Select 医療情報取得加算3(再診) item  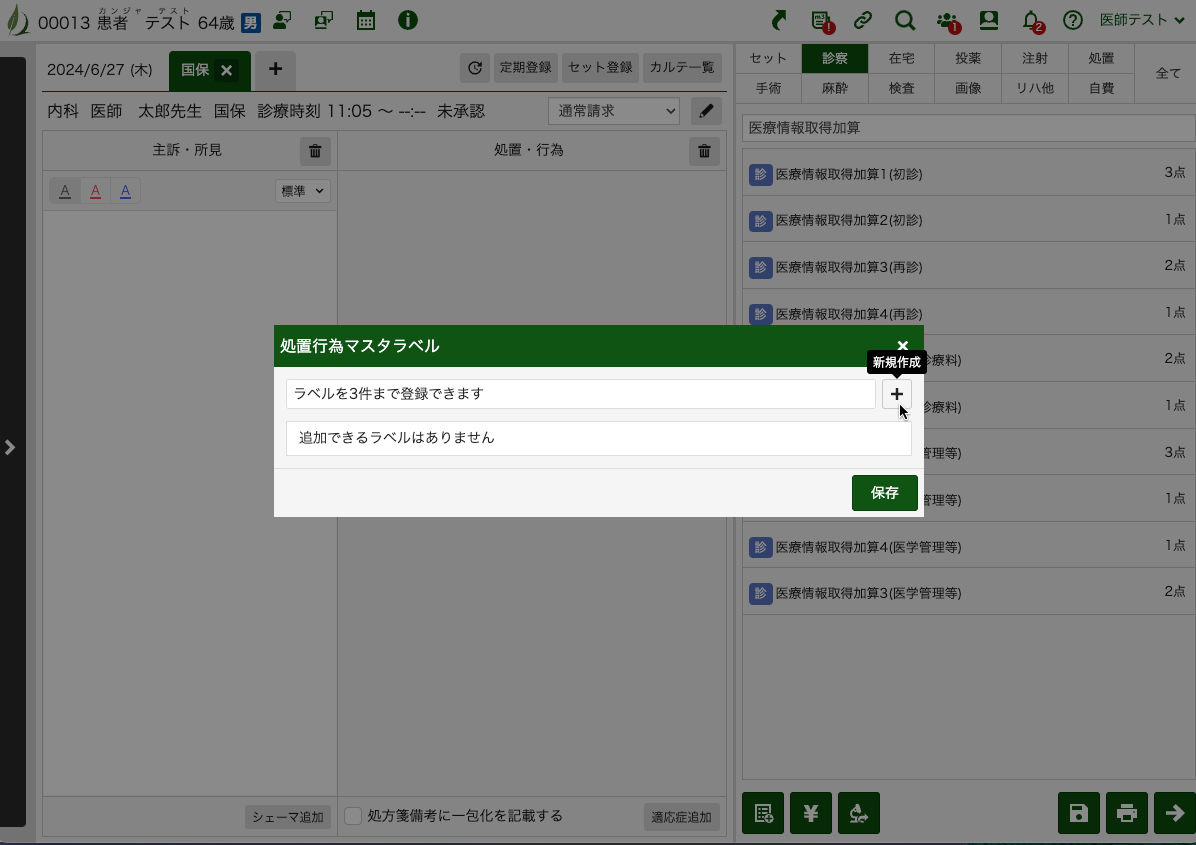[x=969, y=267]
